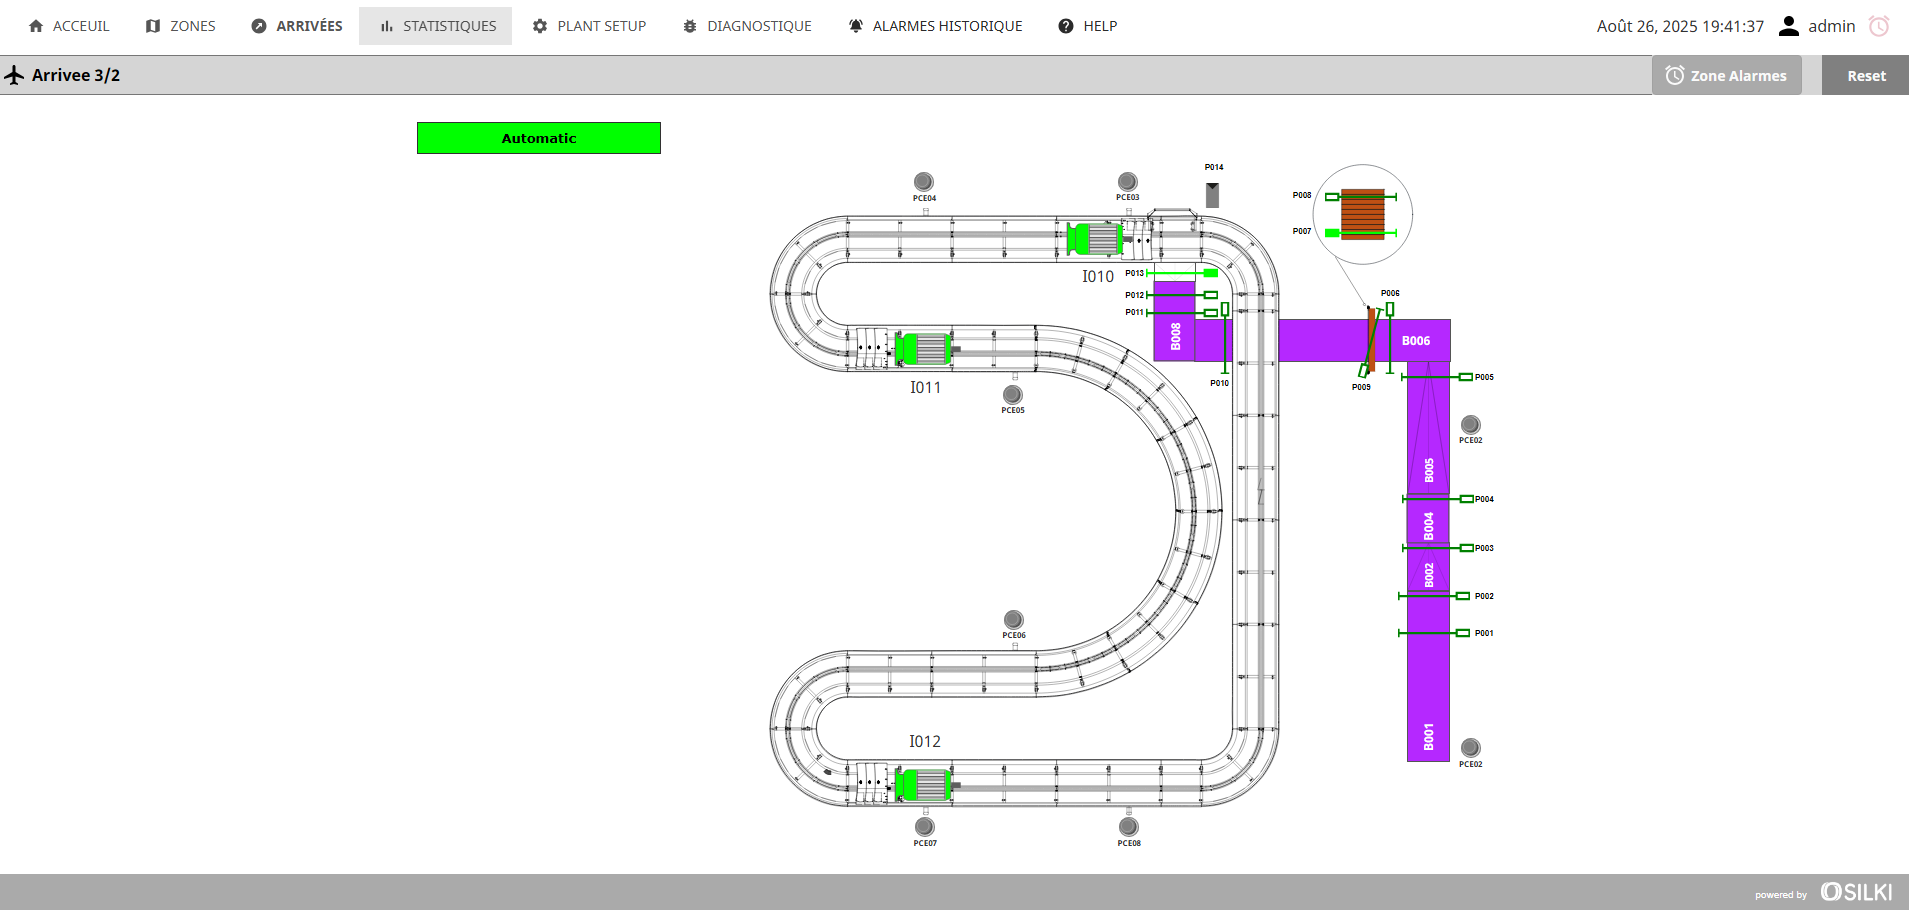Switch to the STATISTIQUES page

pos(436,26)
